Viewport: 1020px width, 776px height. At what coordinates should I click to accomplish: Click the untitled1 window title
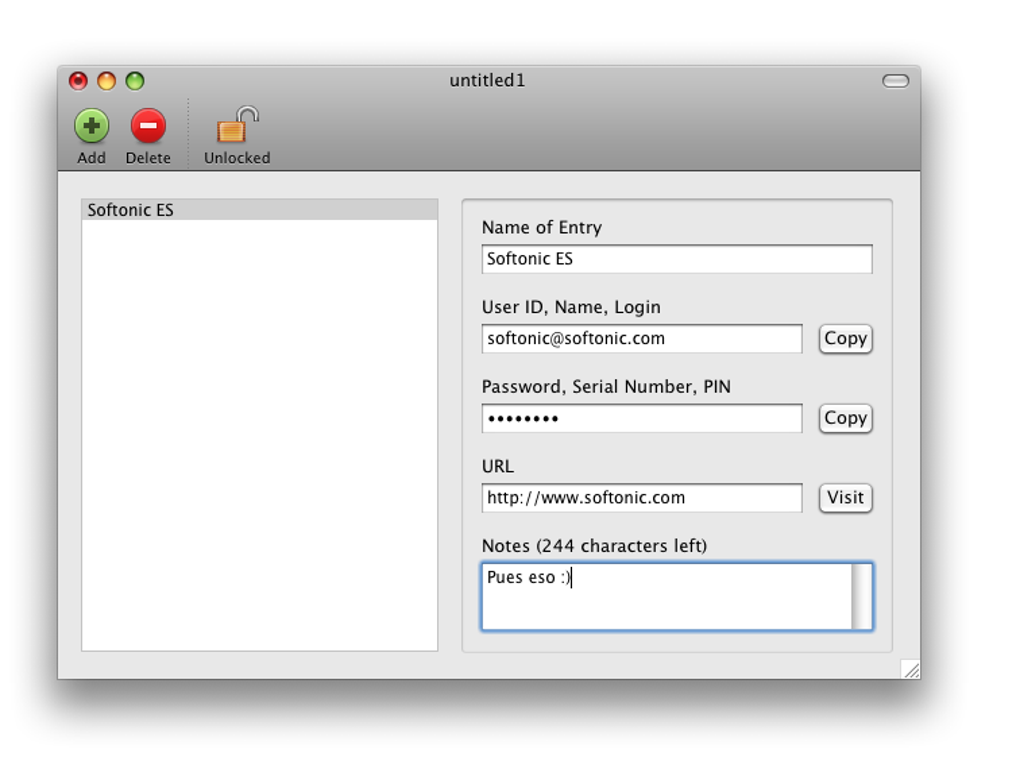pyautogui.click(x=487, y=81)
